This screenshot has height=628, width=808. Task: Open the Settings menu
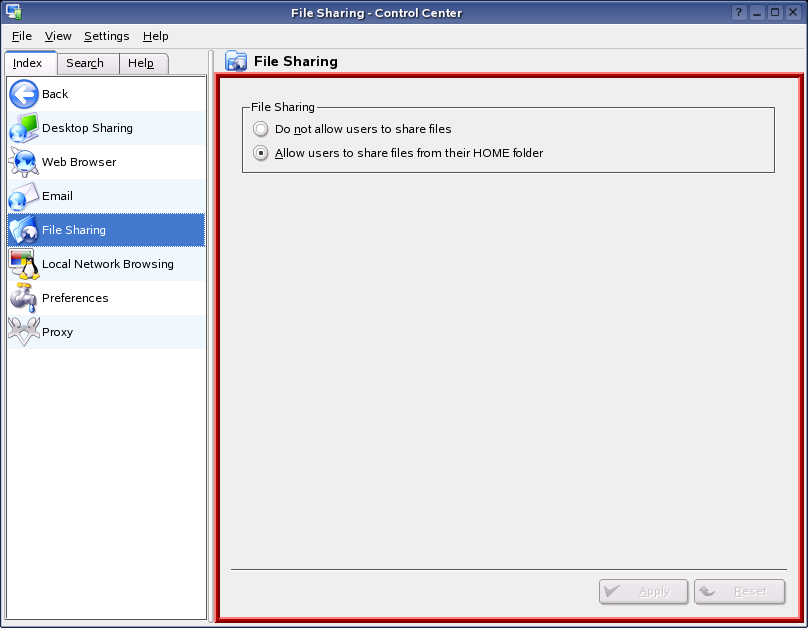click(107, 36)
